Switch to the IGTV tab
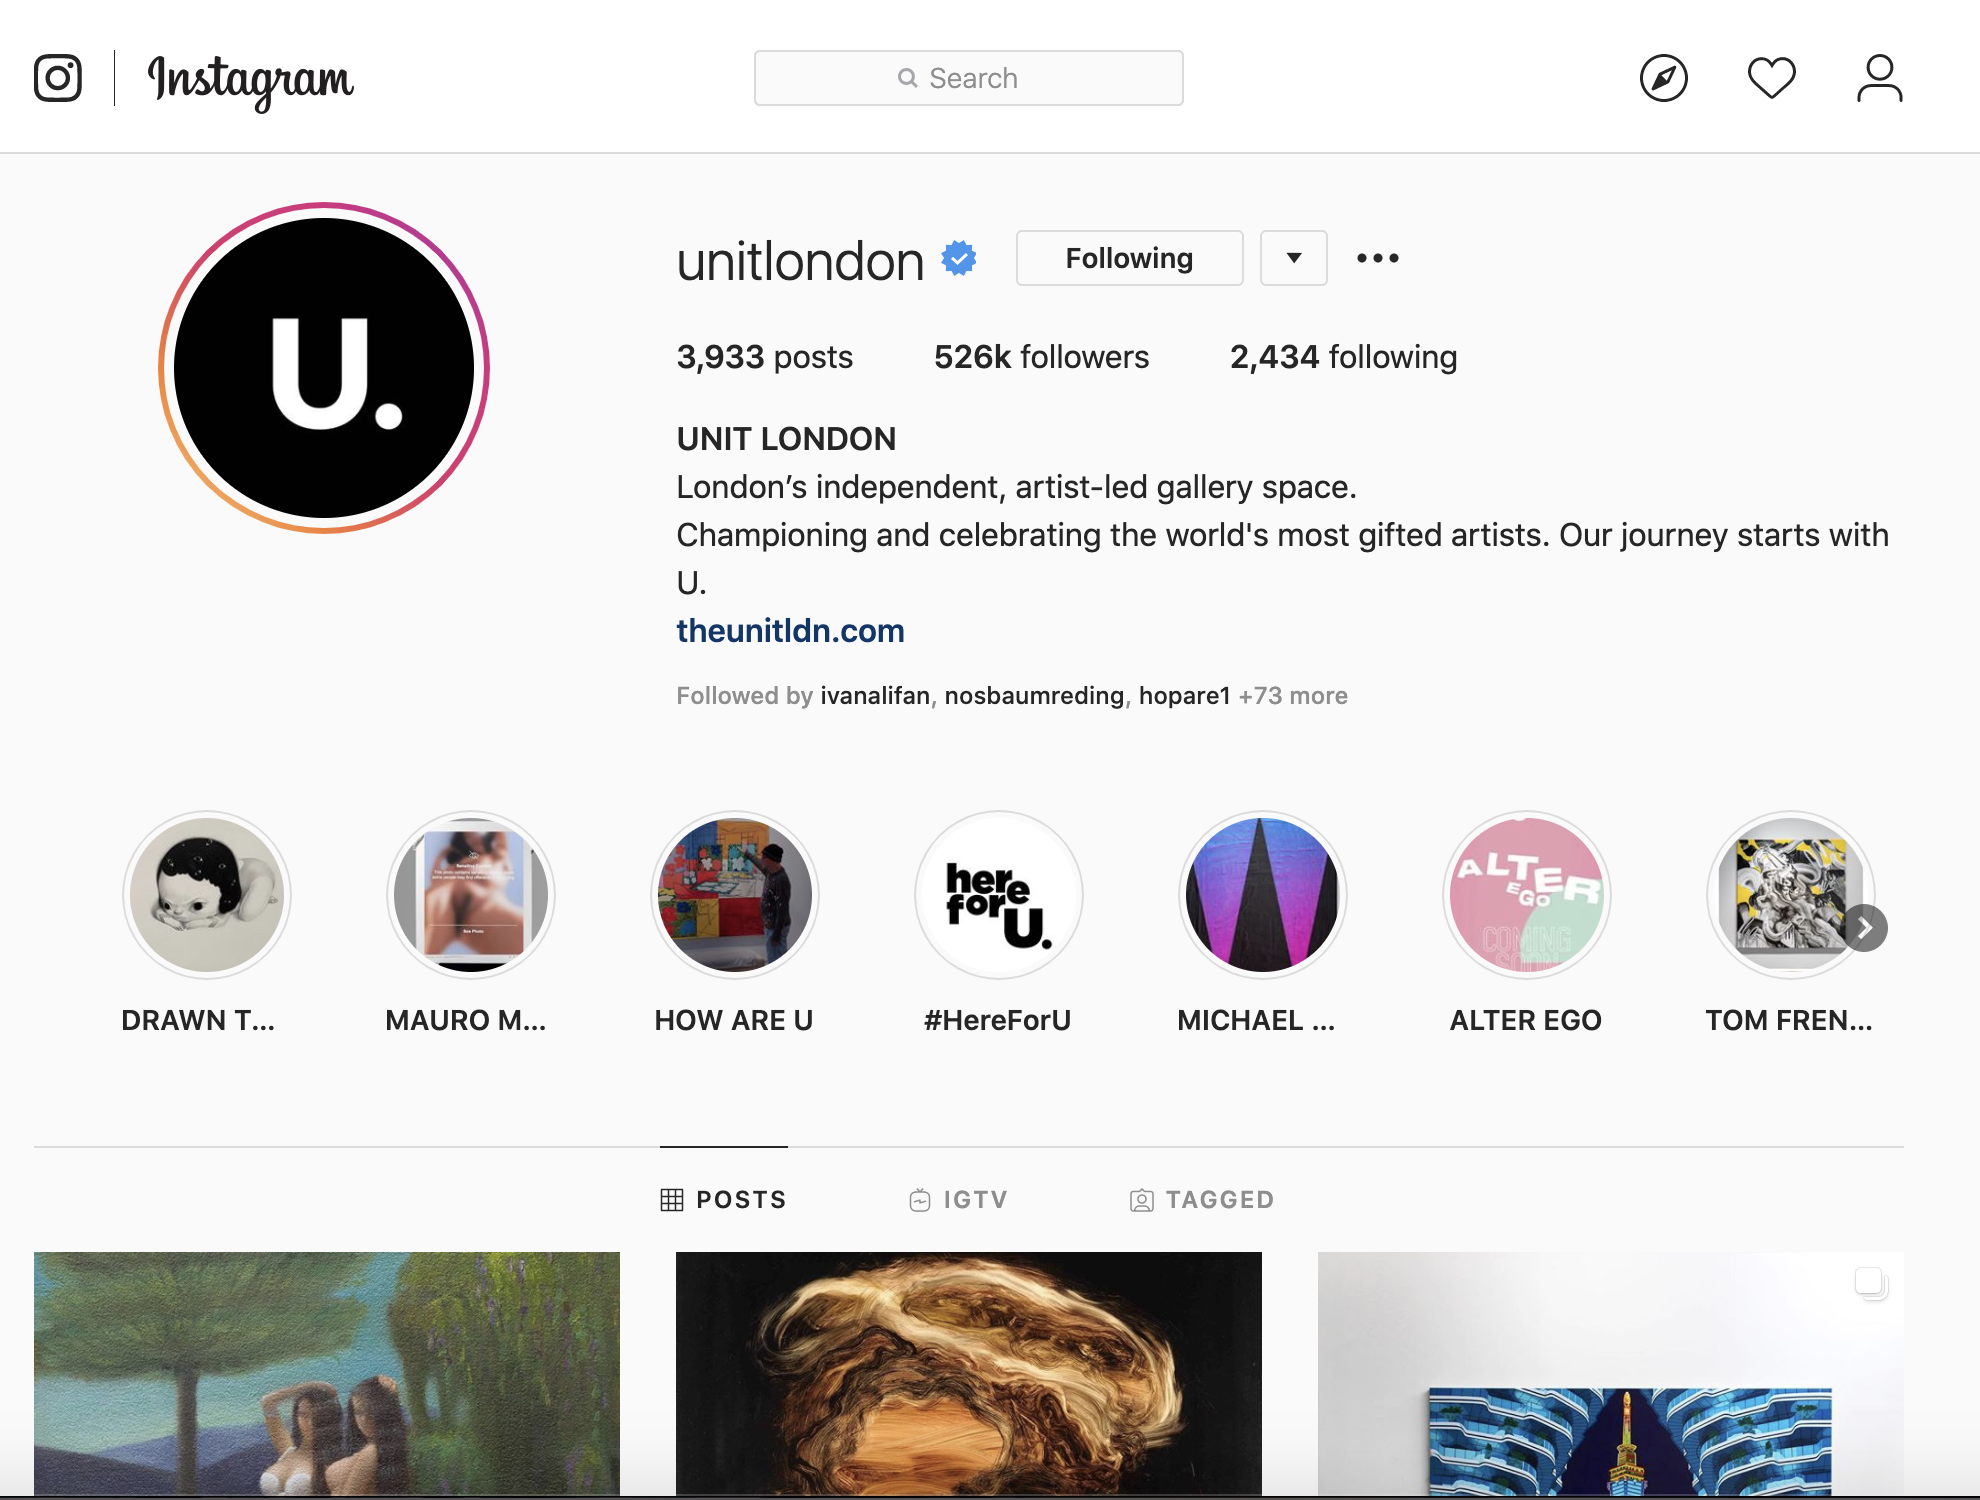 (959, 1199)
